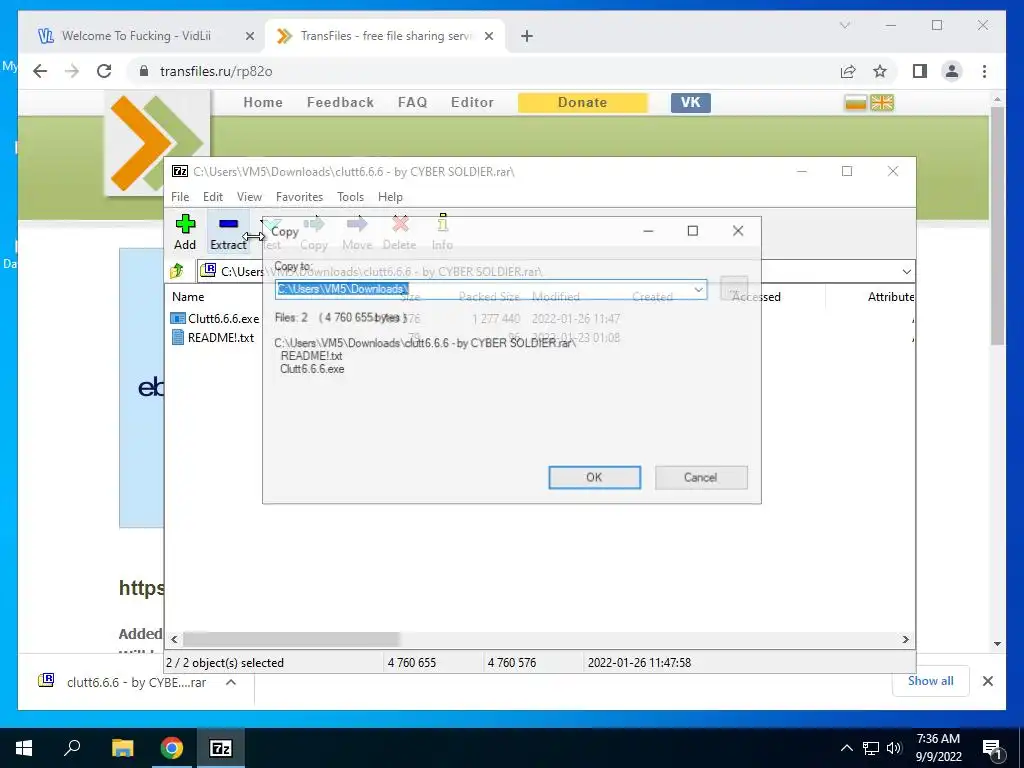Click the VK button on TransFiles

tap(690, 103)
